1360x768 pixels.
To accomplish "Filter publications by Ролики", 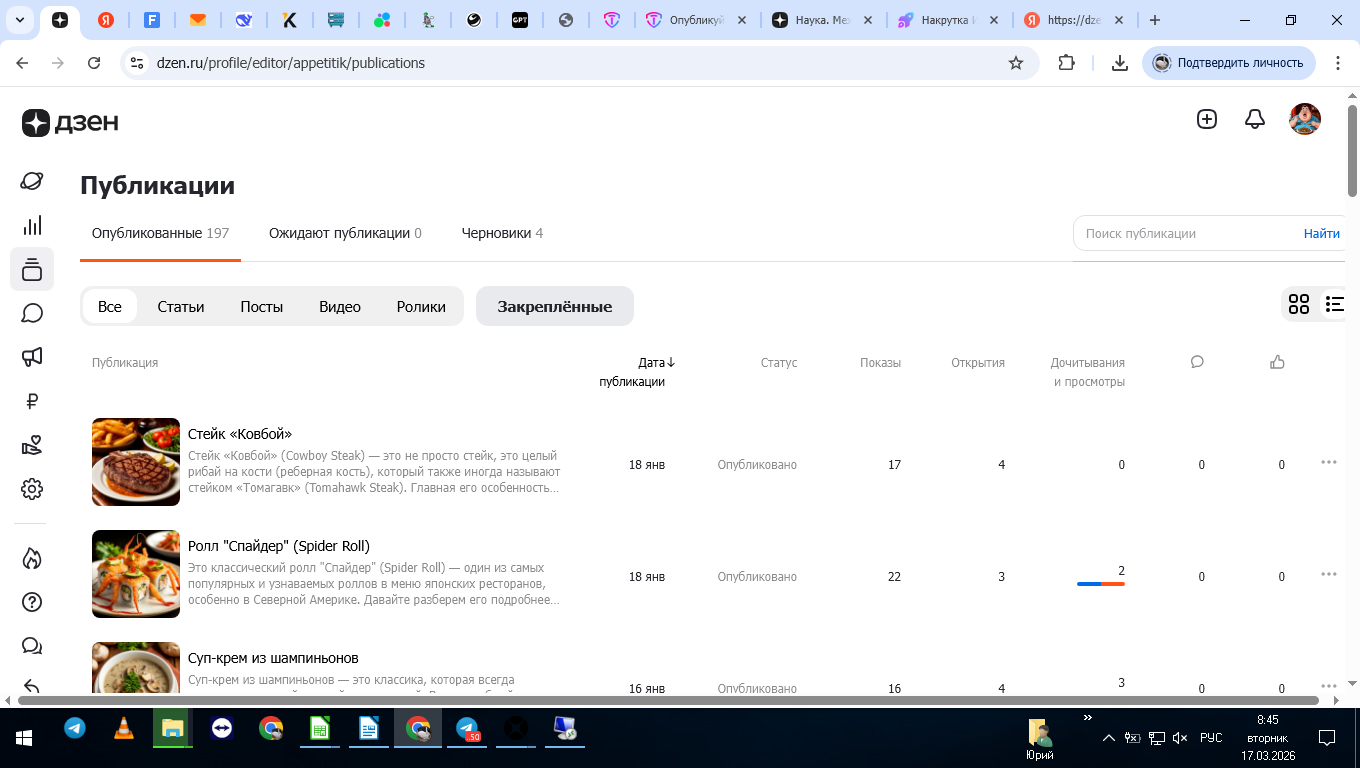I will pyautogui.click(x=421, y=306).
